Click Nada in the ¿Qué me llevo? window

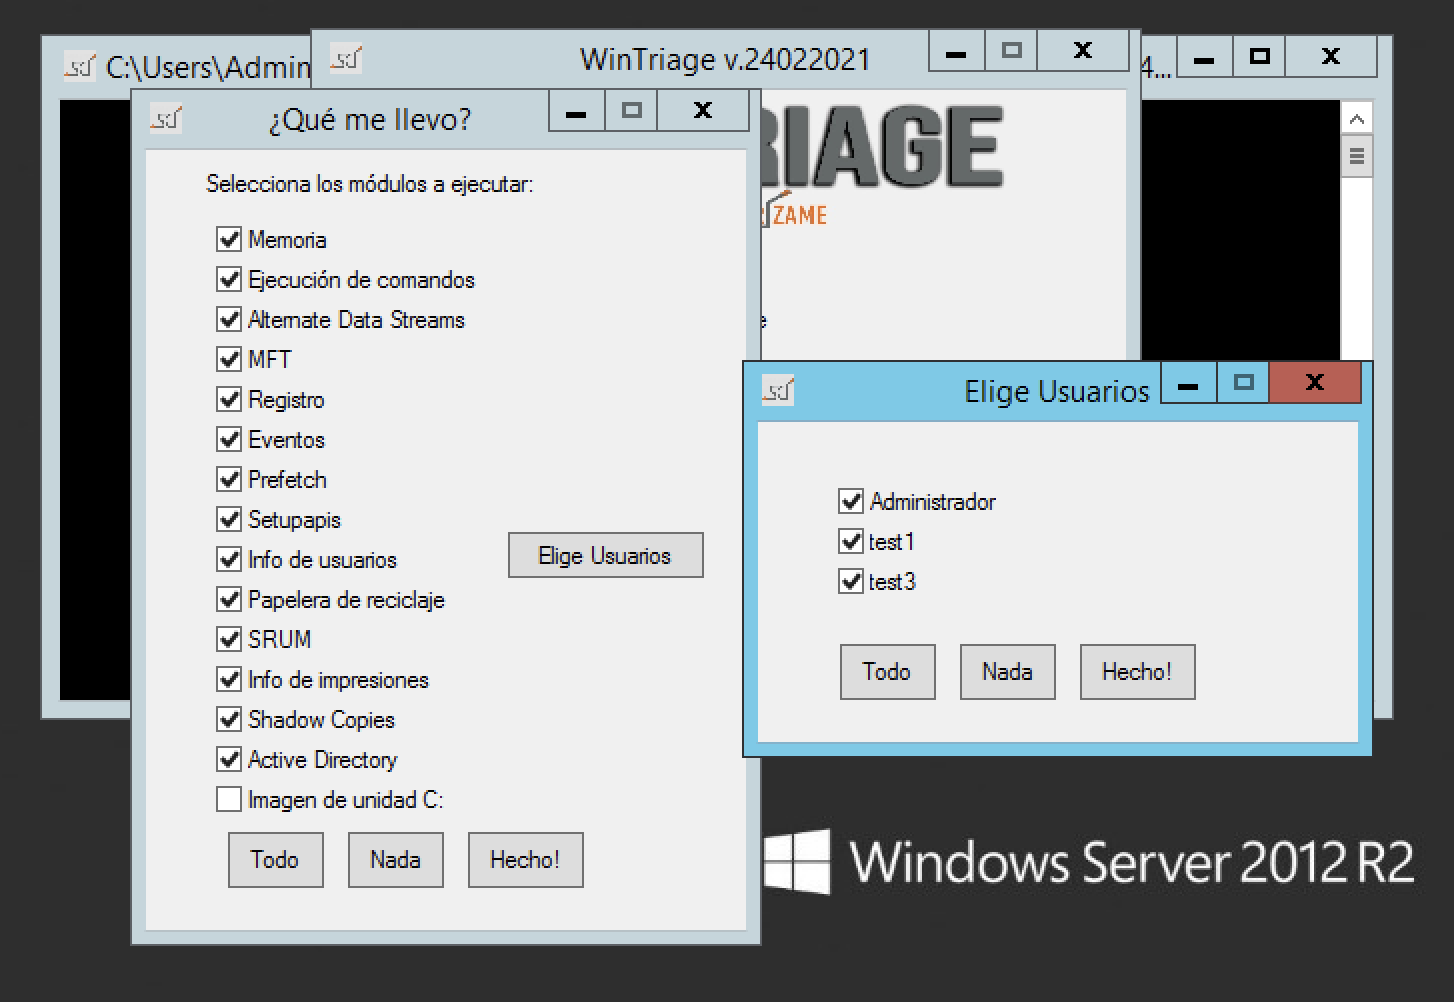(396, 860)
